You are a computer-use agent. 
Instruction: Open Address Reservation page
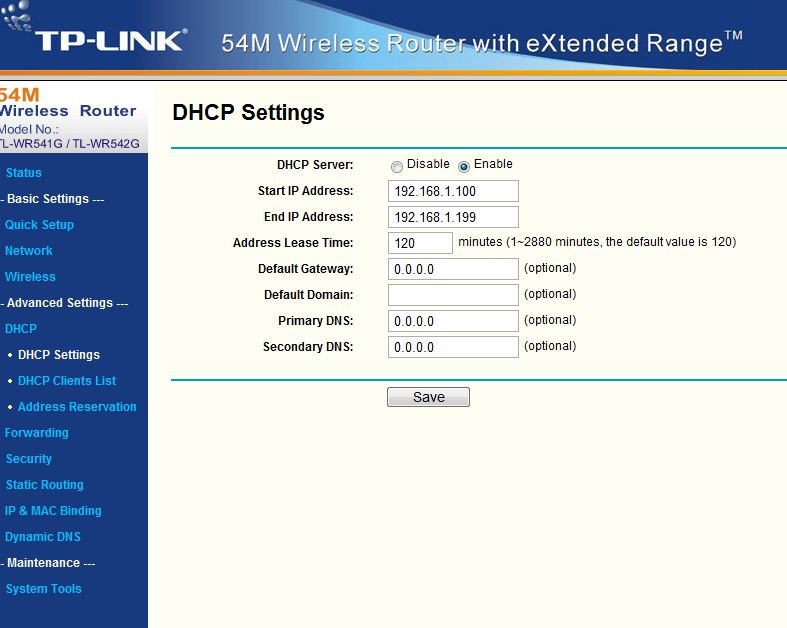(77, 407)
